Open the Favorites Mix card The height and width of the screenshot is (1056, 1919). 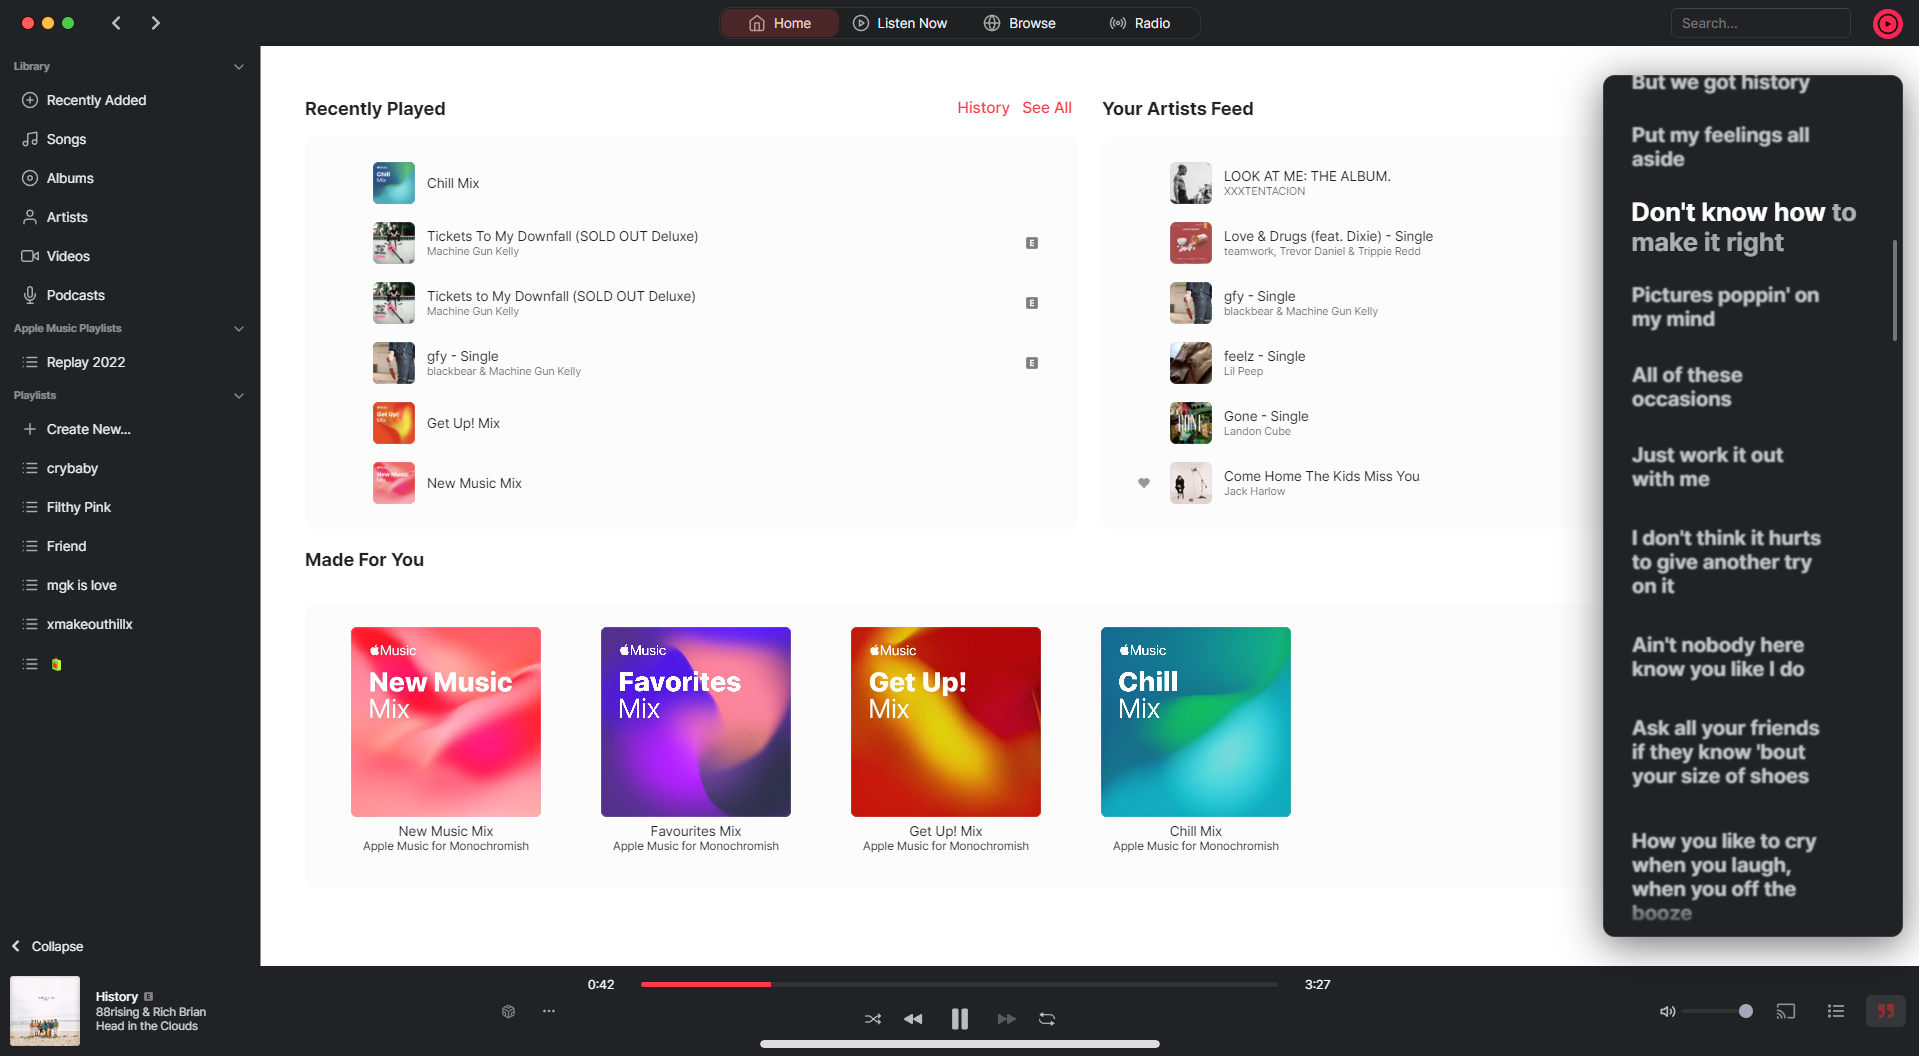(696, 722)
